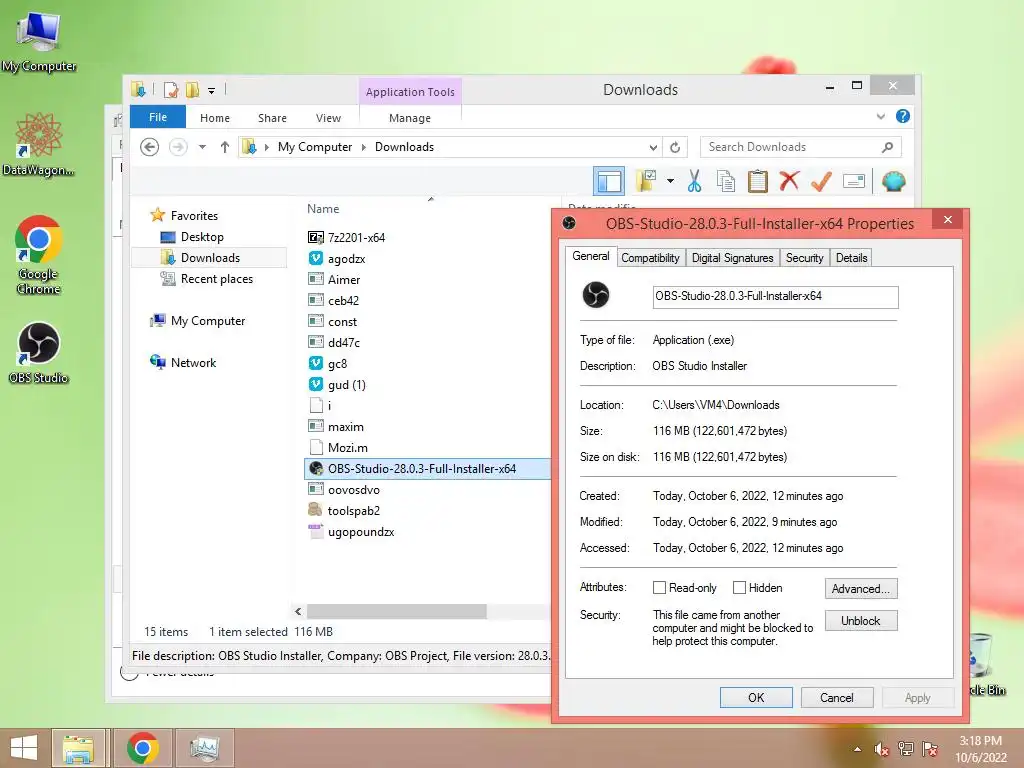Switch to the Share ribbon tab
Image resolution: width=1024 pixels, height=768 pixels.
(x=272, y=118)
